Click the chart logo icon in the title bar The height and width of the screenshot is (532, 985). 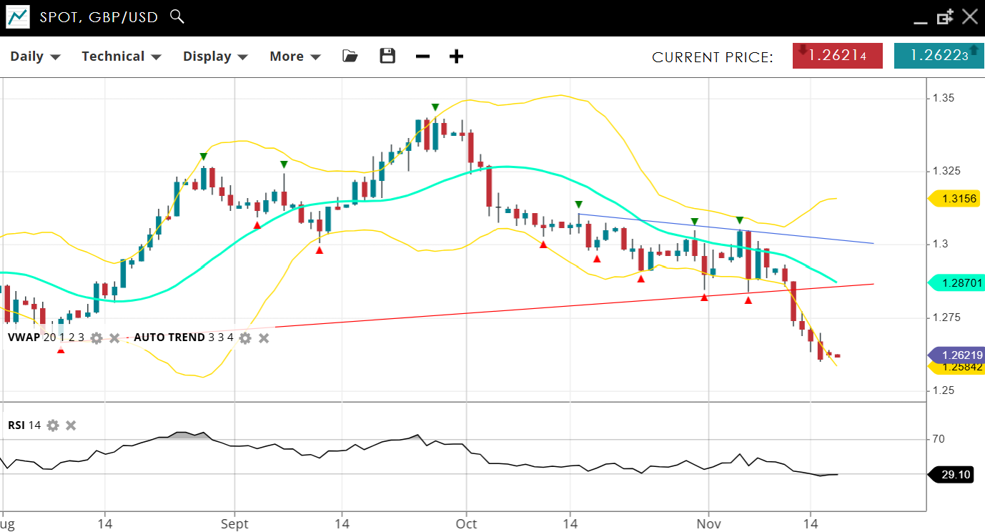click(x=18, y=17)
